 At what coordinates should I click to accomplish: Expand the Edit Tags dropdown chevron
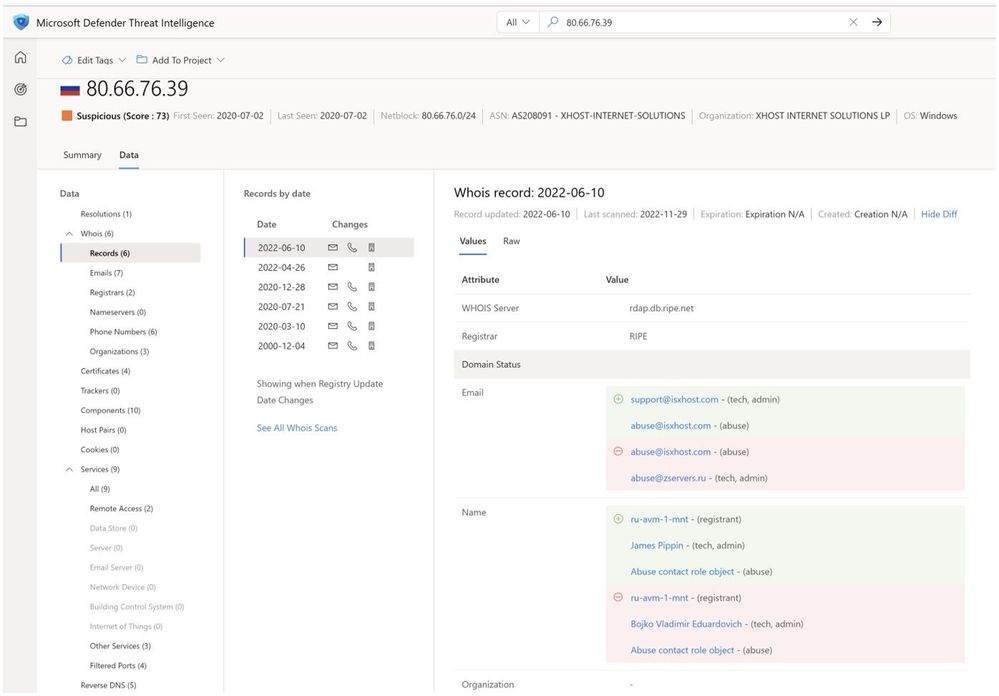pyautogui.click(x=122, y=60)
